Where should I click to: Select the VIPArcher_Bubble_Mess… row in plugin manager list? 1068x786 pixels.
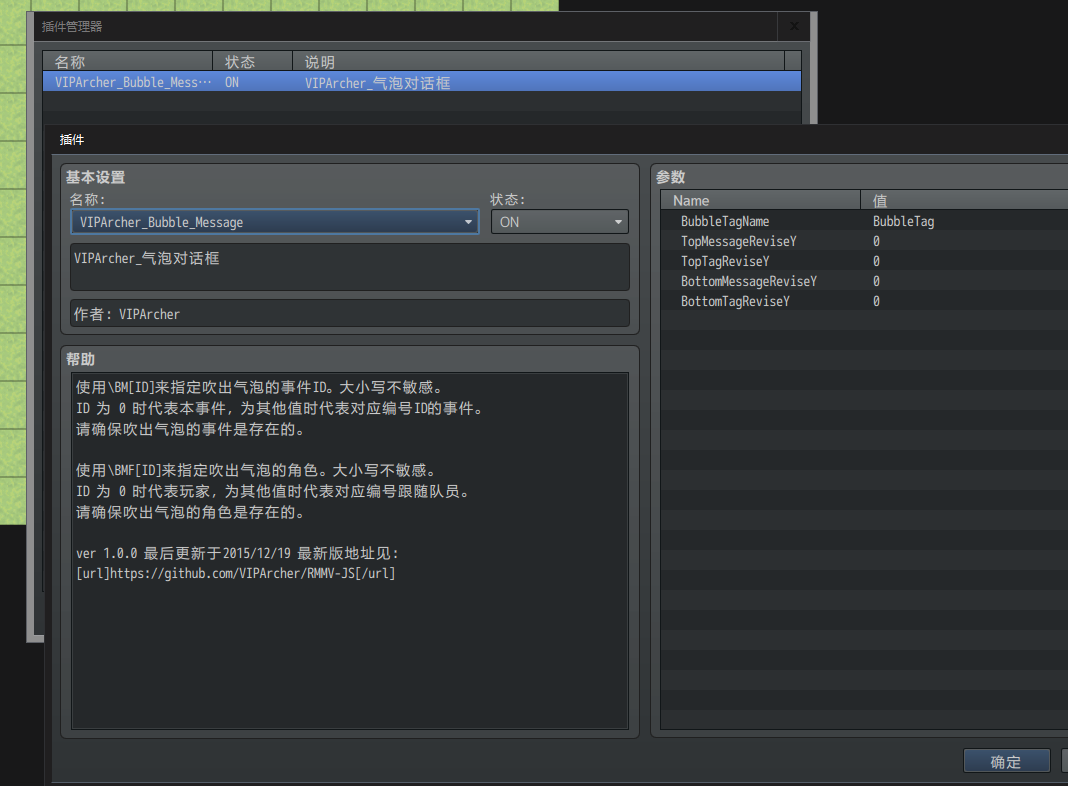pos(422,82)
